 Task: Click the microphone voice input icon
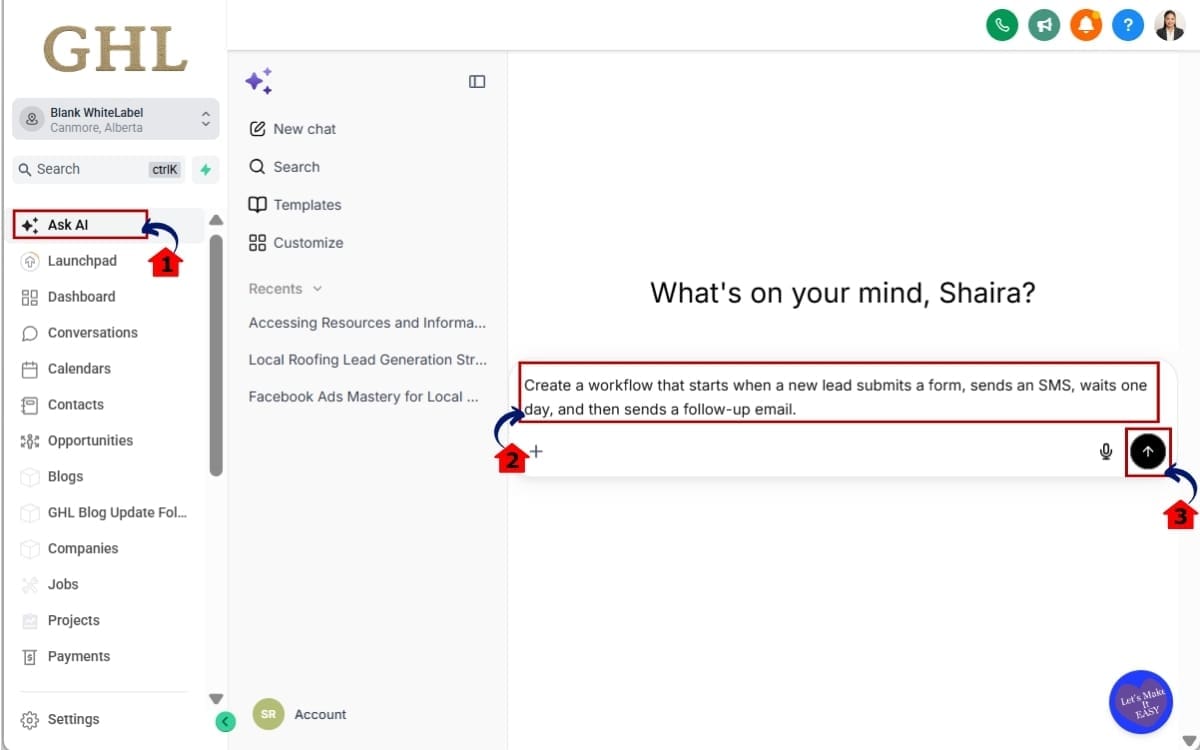pos(1106,452)
